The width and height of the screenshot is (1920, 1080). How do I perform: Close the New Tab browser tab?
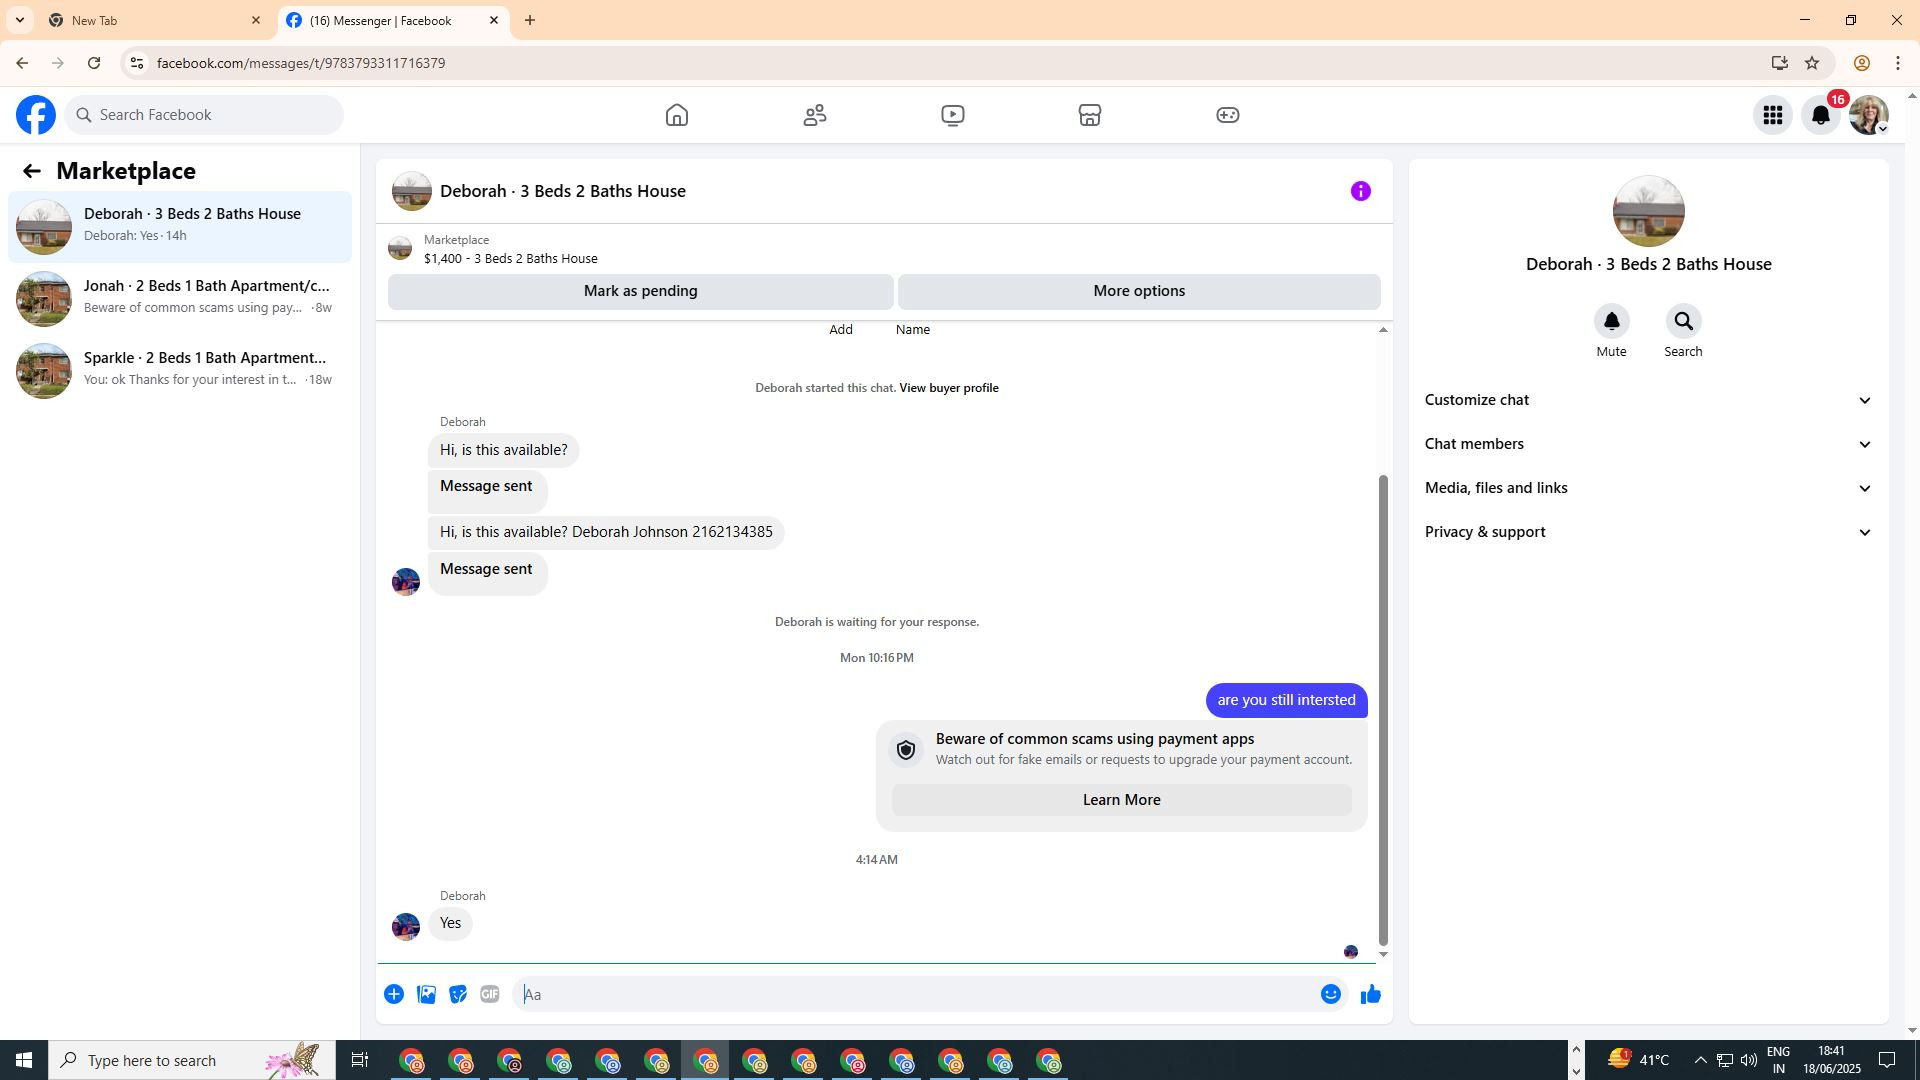pos(256,20)
